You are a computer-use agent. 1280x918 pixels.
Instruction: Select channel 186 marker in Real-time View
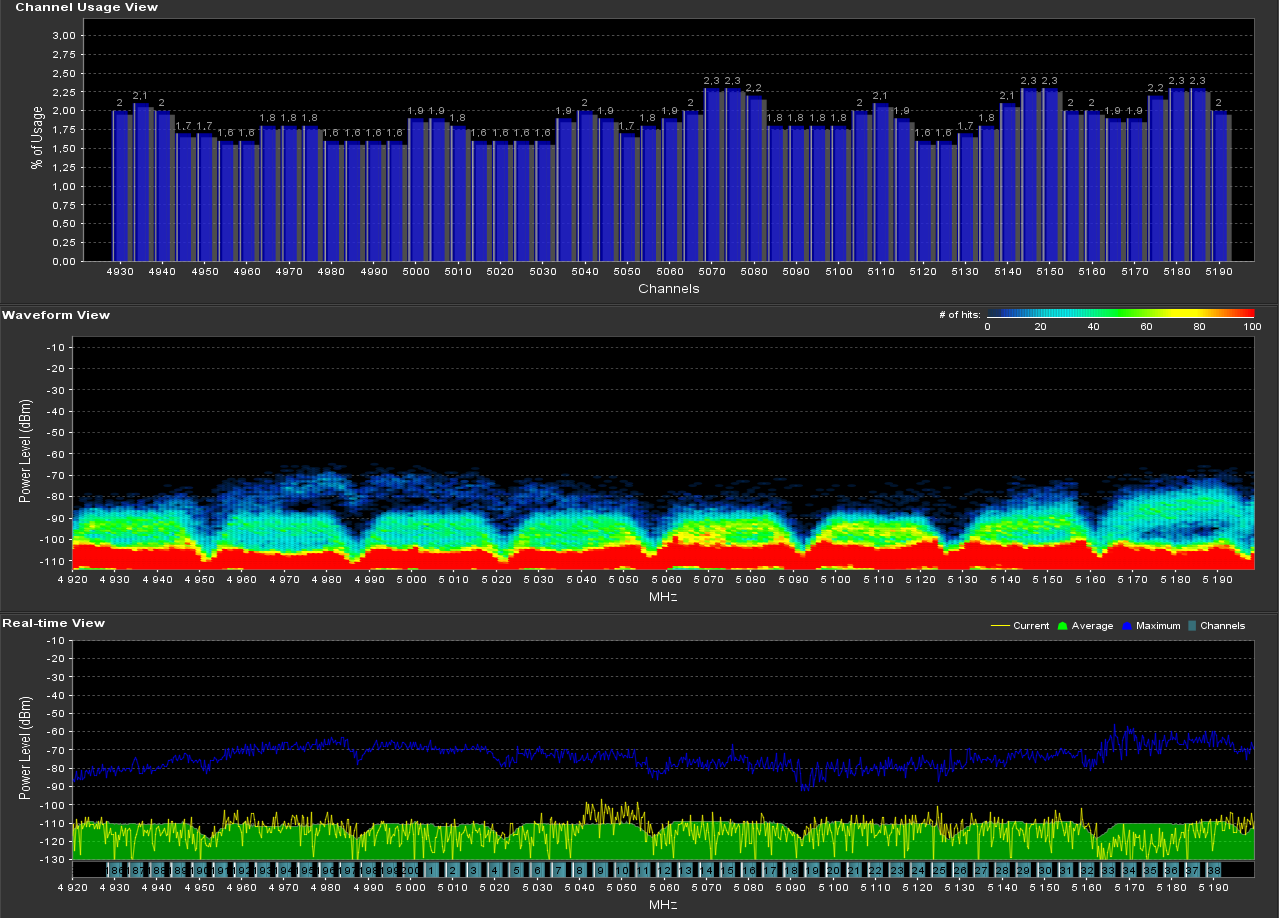click(113, 870)
